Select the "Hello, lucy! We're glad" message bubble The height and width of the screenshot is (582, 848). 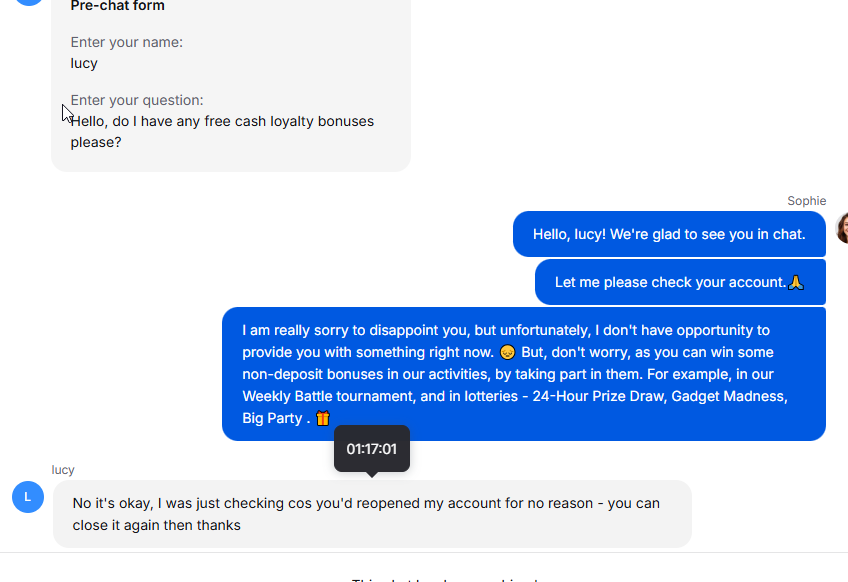click(x=669, y=234)
